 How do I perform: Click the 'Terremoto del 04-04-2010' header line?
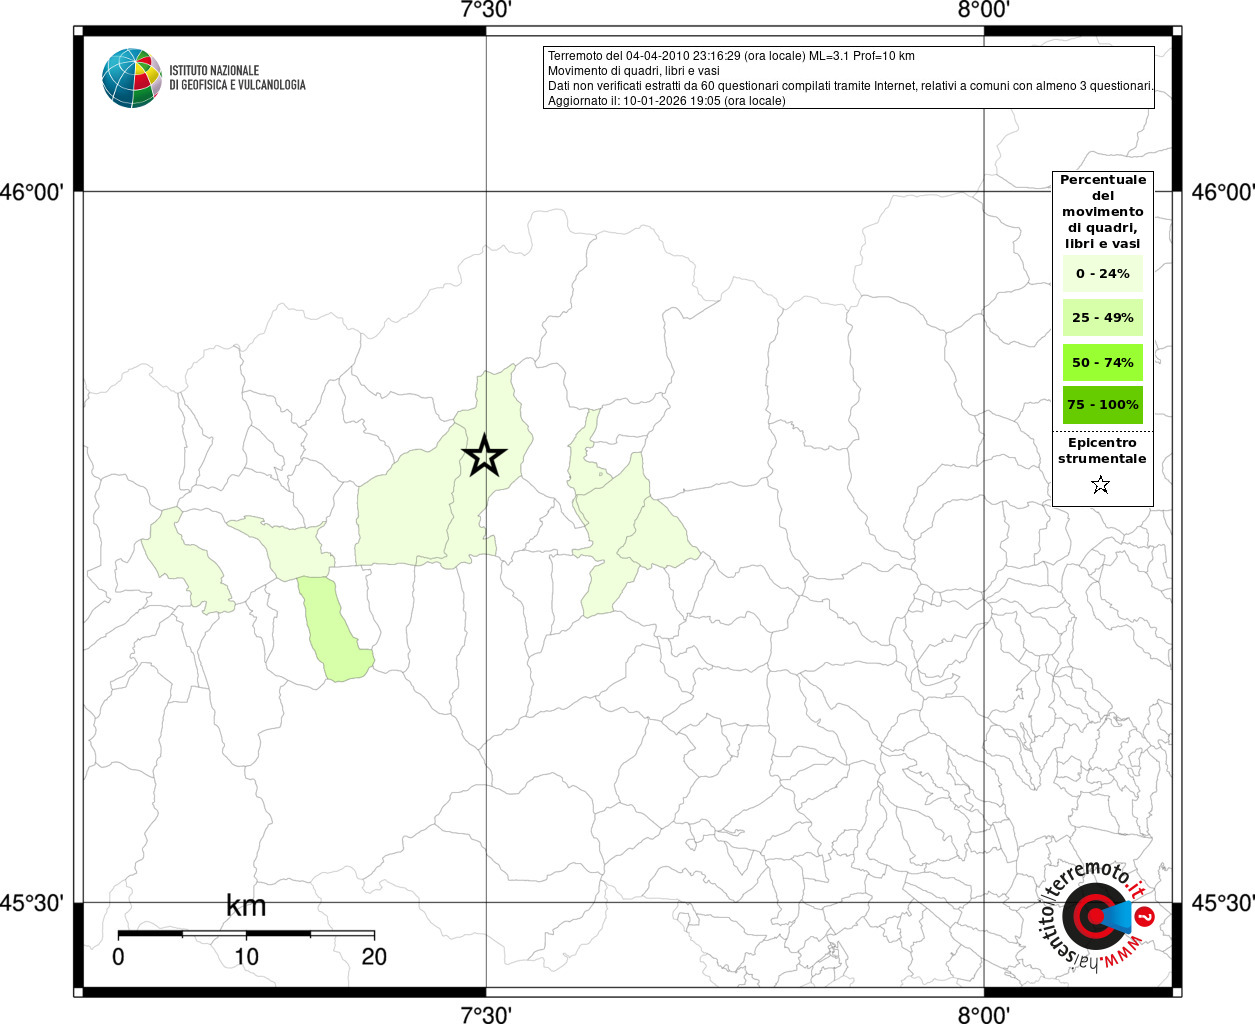pos(731,56)
